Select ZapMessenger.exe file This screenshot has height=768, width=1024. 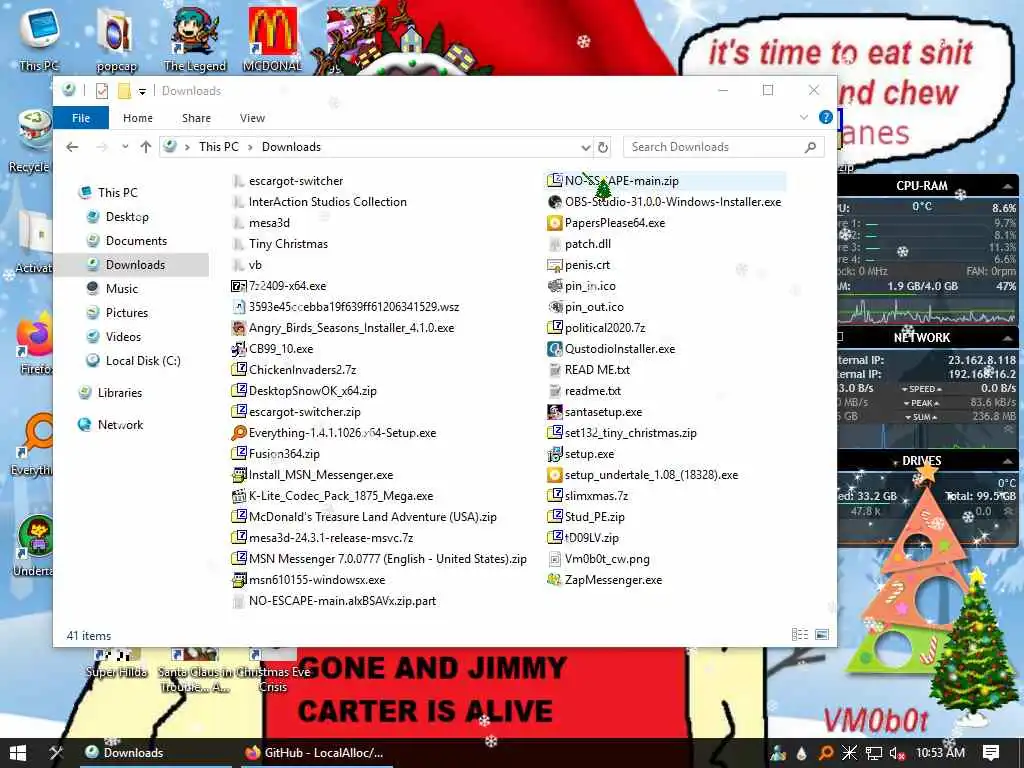pyautogui.click(x=605, y=580)
